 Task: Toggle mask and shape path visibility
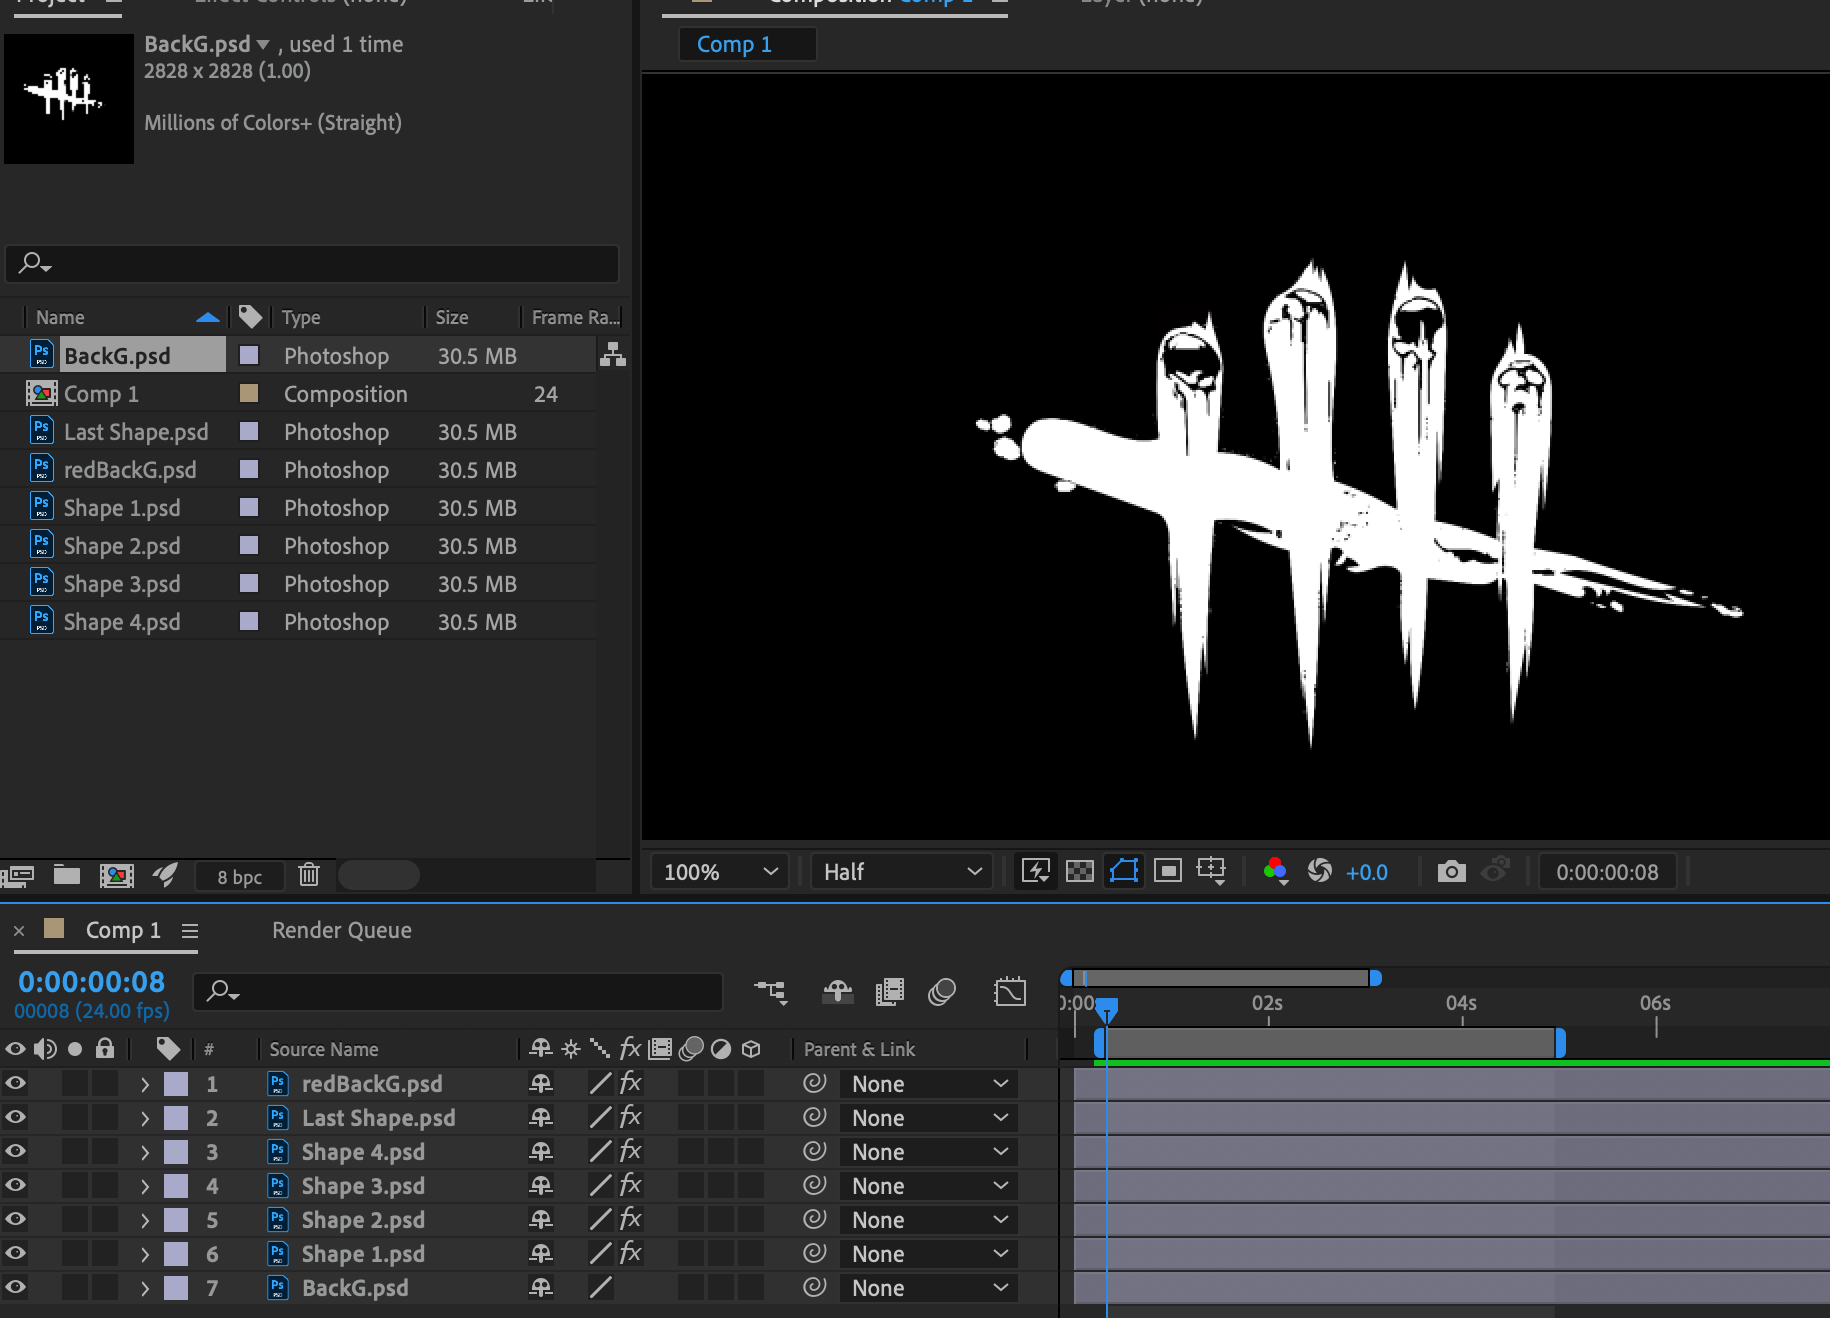(x=1124, y=871)
